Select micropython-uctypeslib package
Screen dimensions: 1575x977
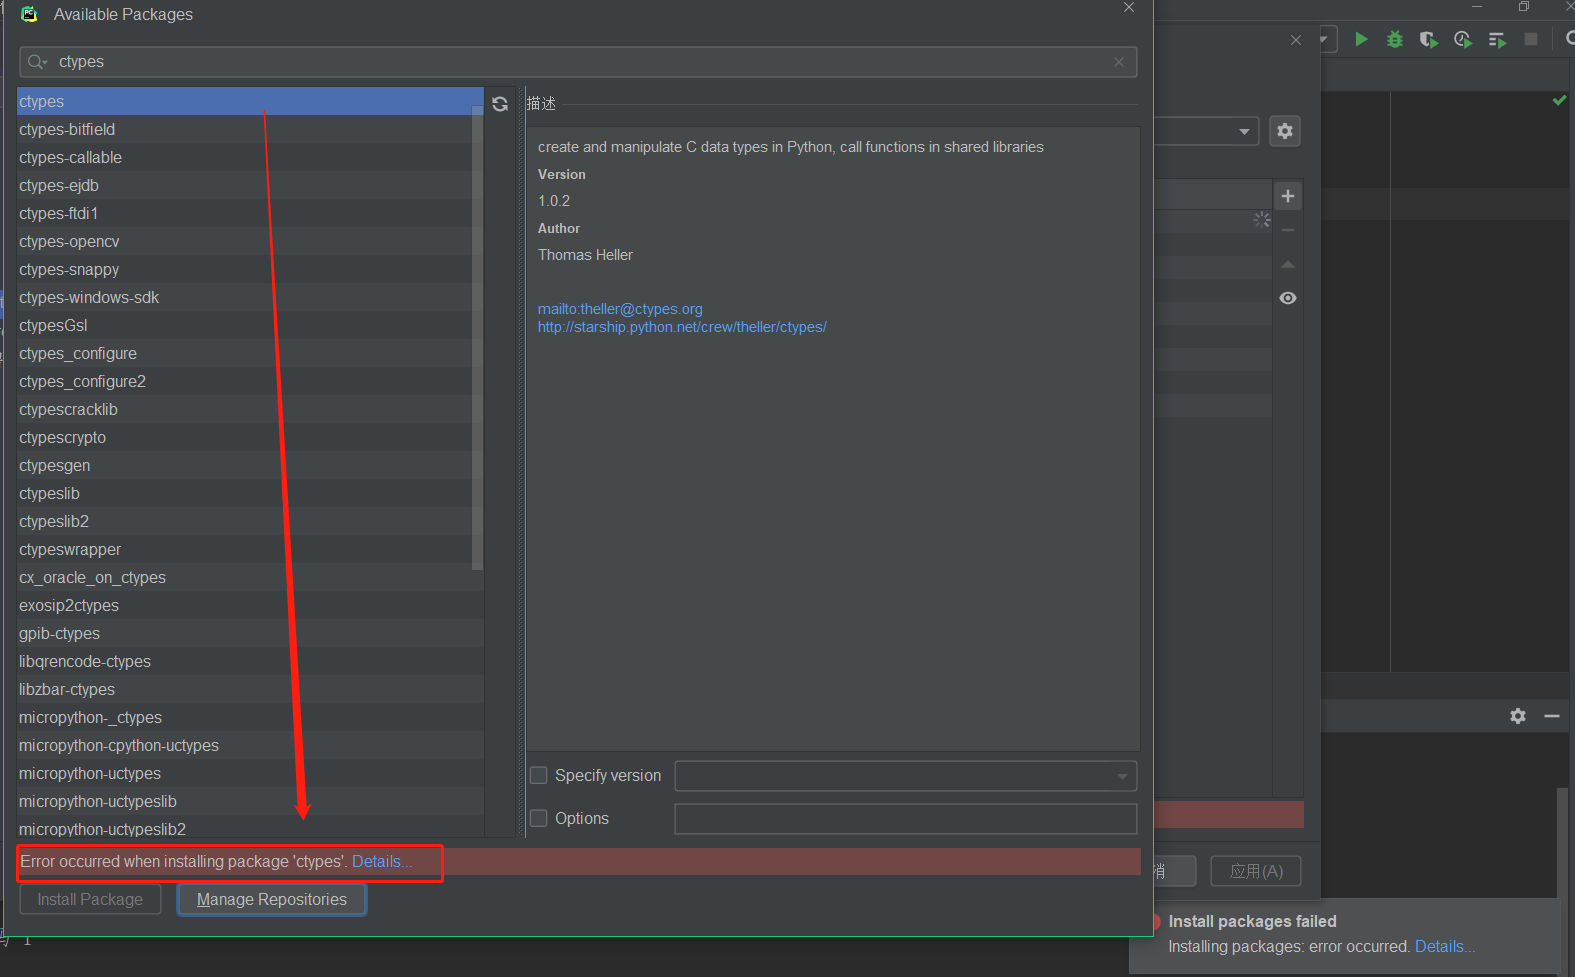click(x=250, y=801)
